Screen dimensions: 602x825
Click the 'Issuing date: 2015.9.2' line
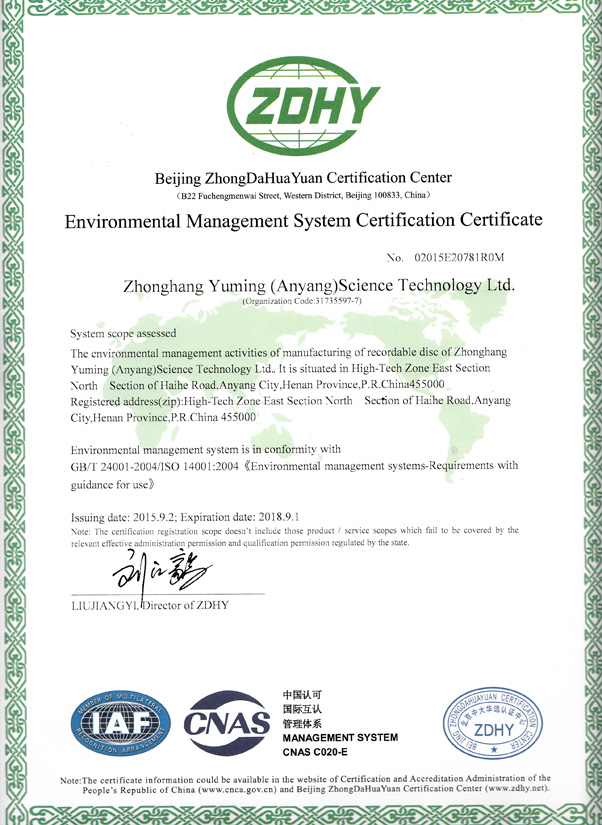click(x=185, y=517)
